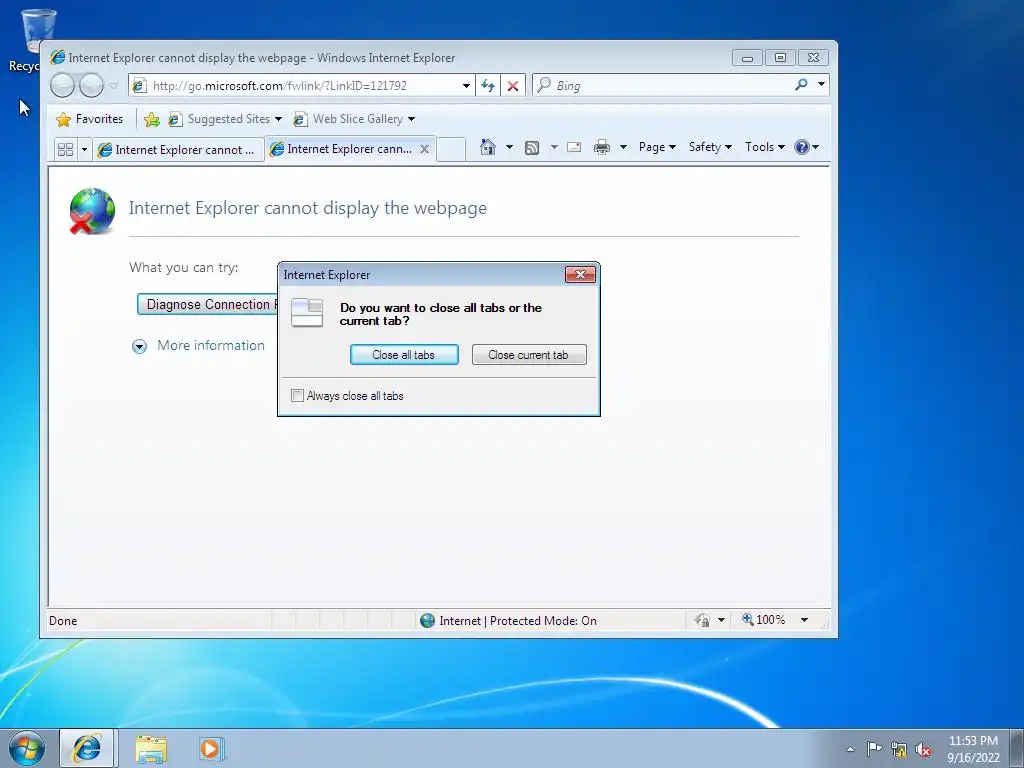Click the 100% zoom level button
1024x768 pixels.
coord(763,620)
